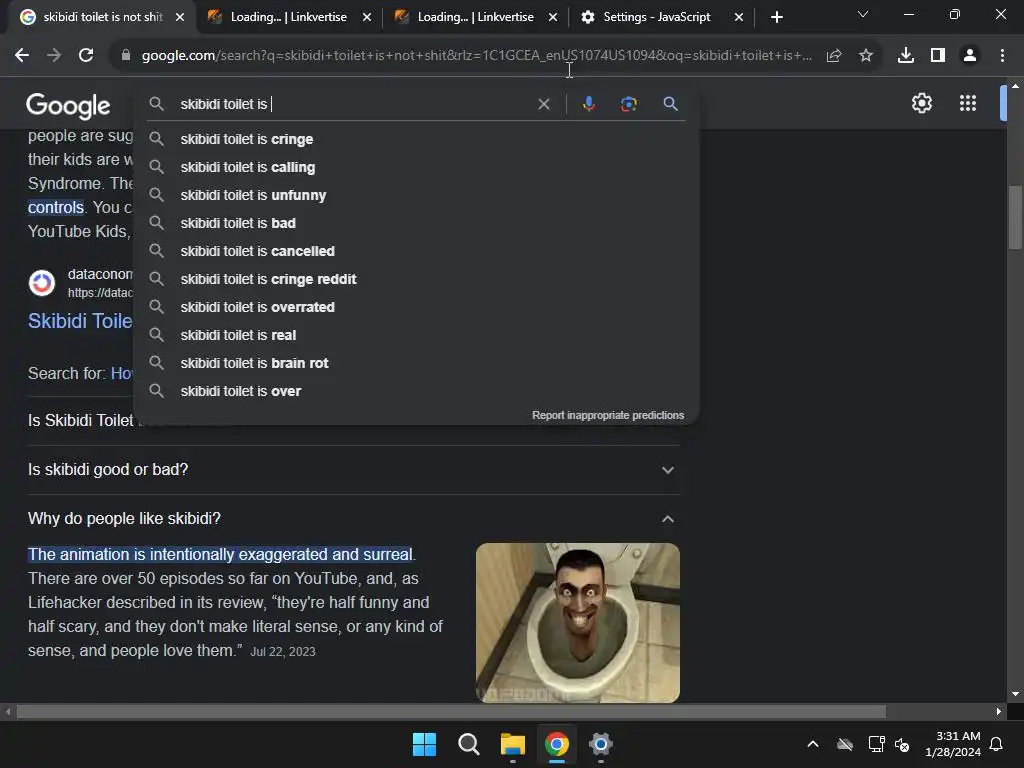Open a new tab with plus button
The width and height of the screenshot is (1024, 768).
tap(776, 17)
